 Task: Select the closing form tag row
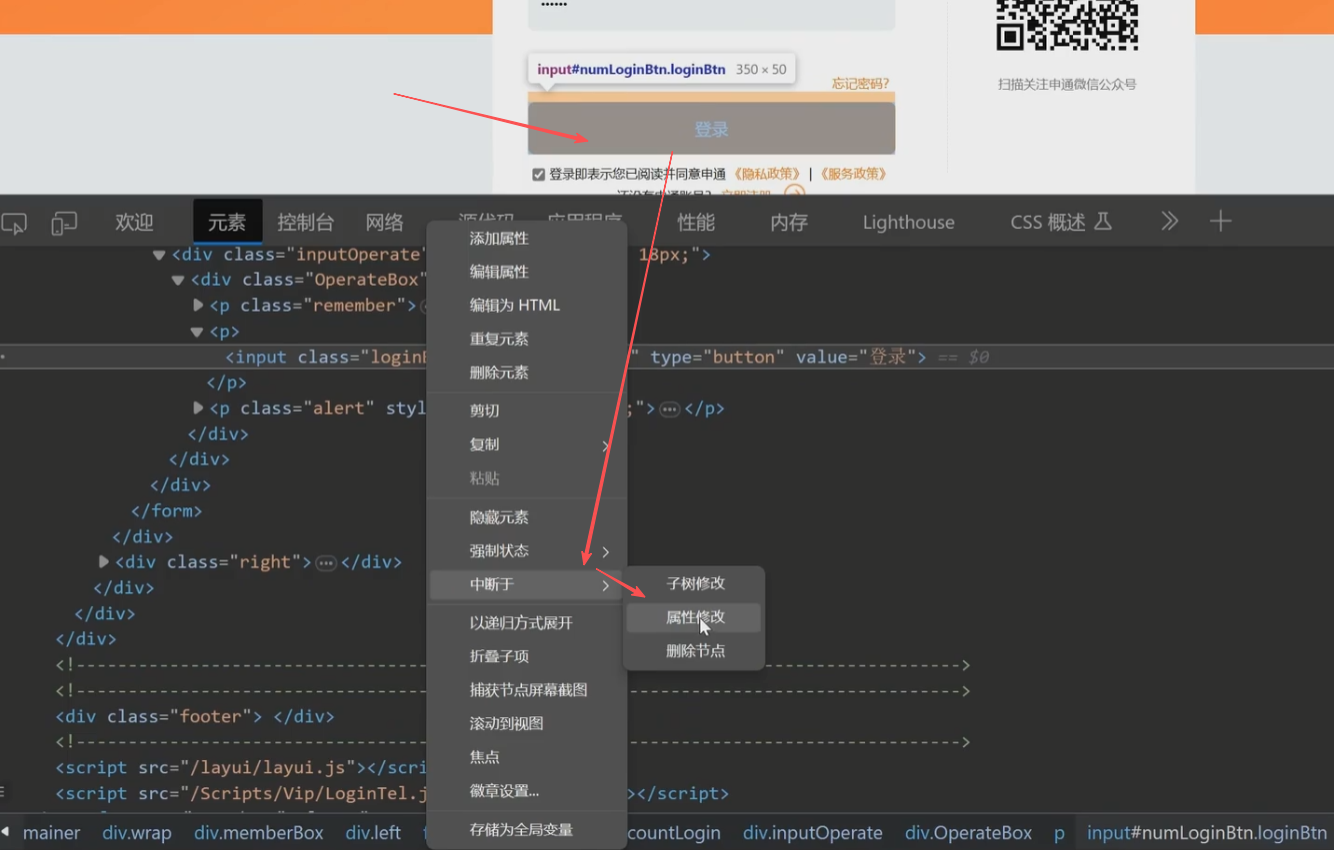tap(167, 511)
